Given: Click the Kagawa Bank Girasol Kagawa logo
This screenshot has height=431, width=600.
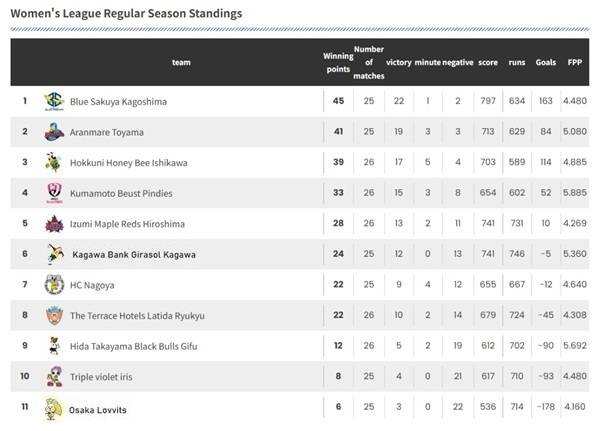Looking at the screenshot, I should click(54, 255).
